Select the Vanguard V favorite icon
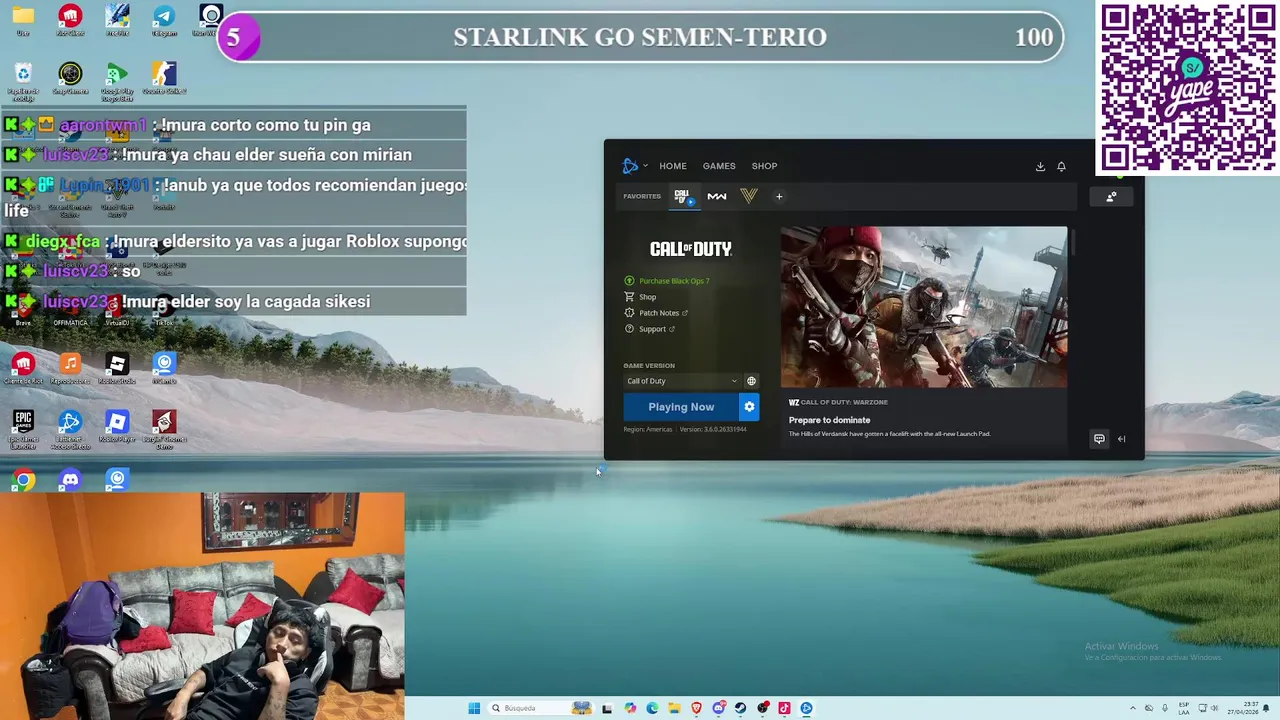The width and height of the screenshot is (1280, 720). (749, 196)
